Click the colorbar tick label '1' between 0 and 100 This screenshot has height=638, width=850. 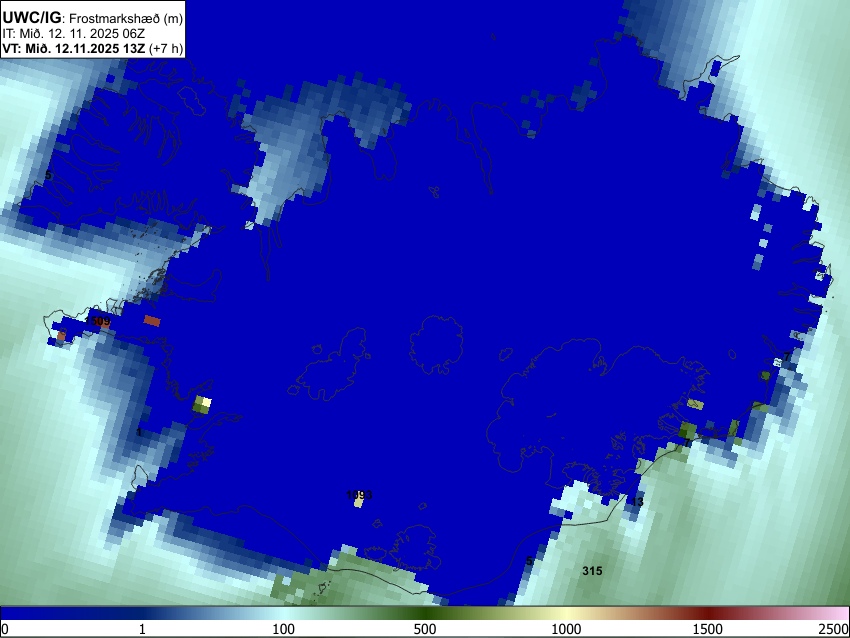142,629
